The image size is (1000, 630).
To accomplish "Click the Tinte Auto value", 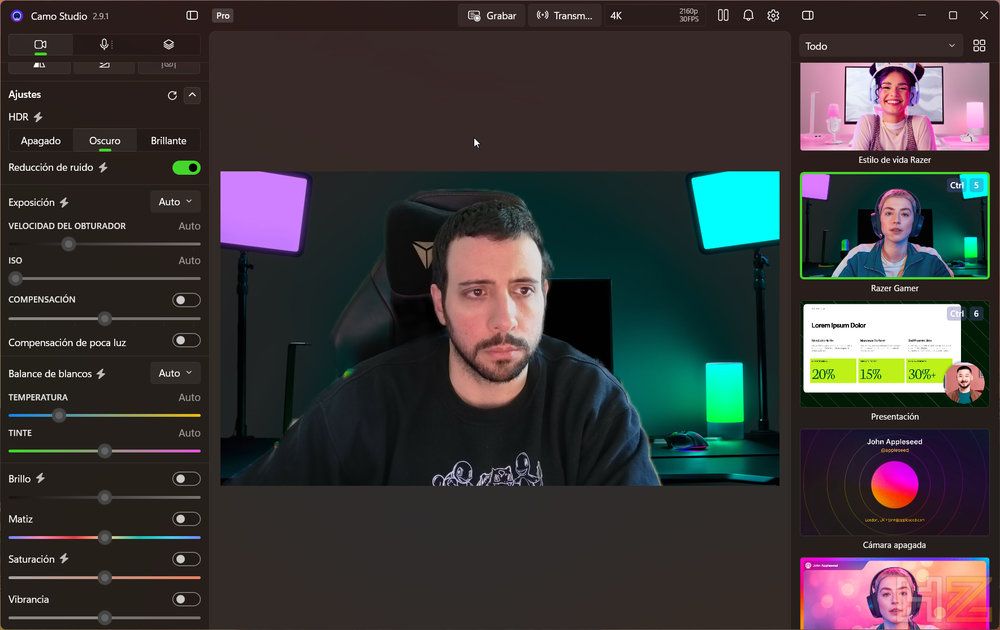I will [x=189, y=433].
